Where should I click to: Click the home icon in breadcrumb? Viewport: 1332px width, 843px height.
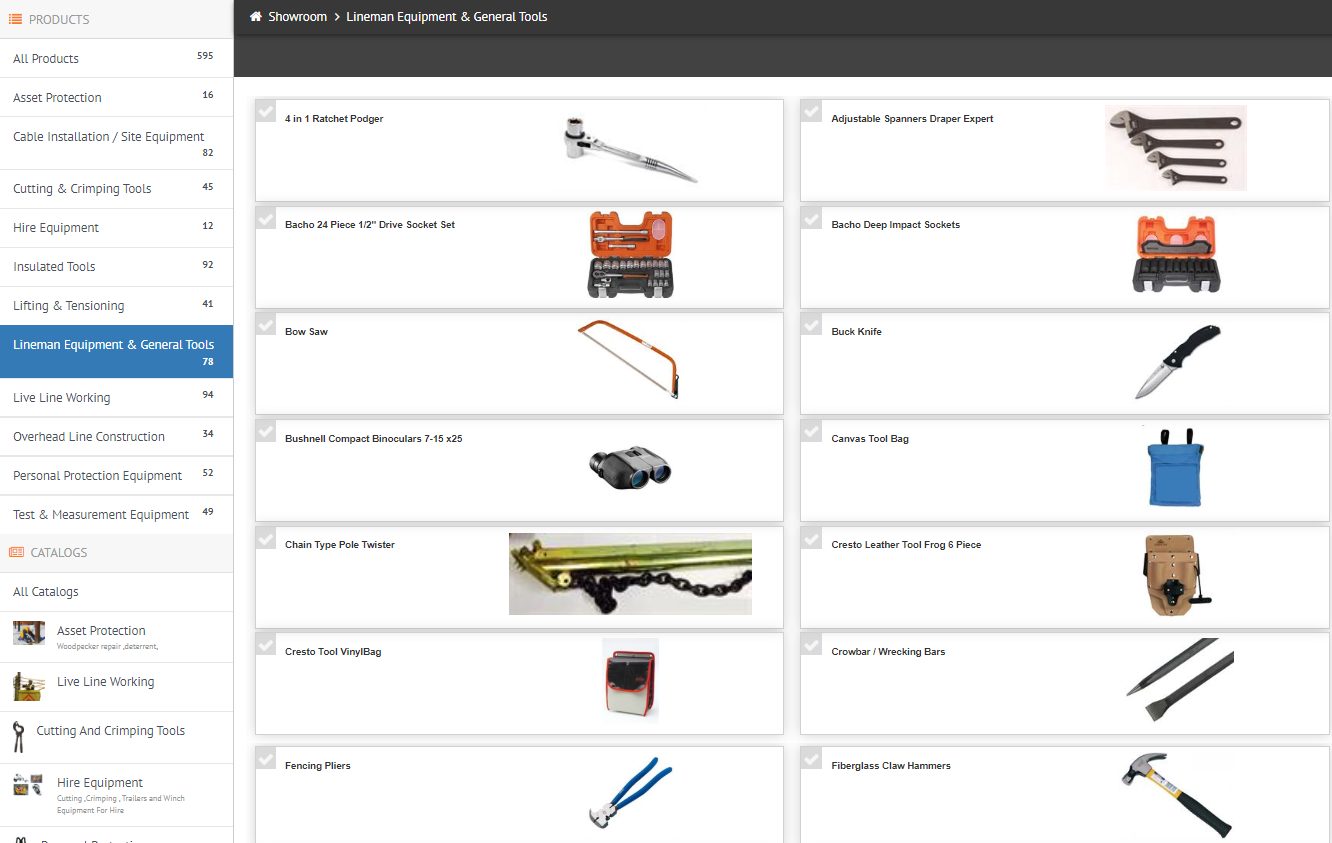point(256,17)
